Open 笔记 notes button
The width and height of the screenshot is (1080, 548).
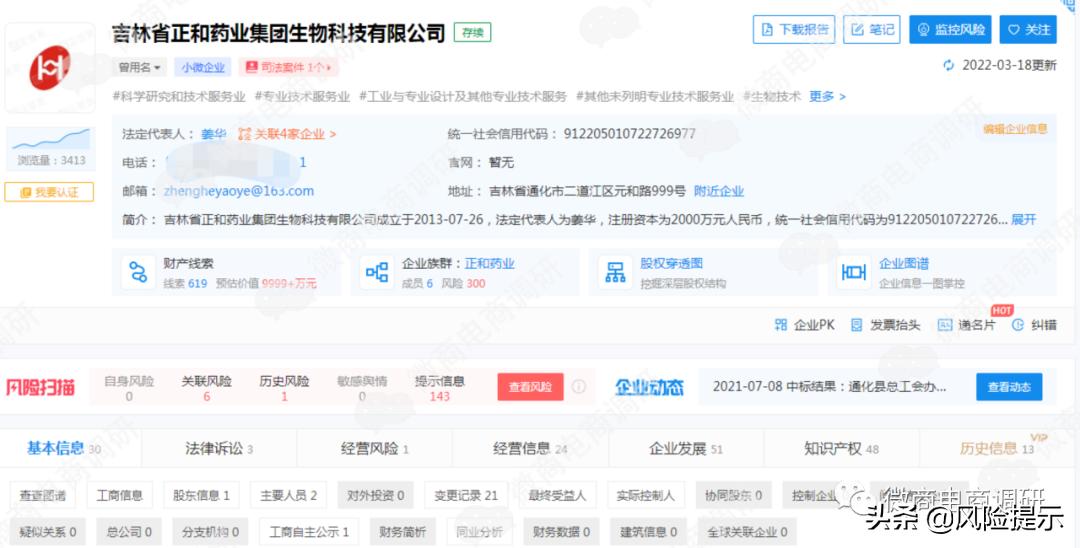click(x=872, y=30)
